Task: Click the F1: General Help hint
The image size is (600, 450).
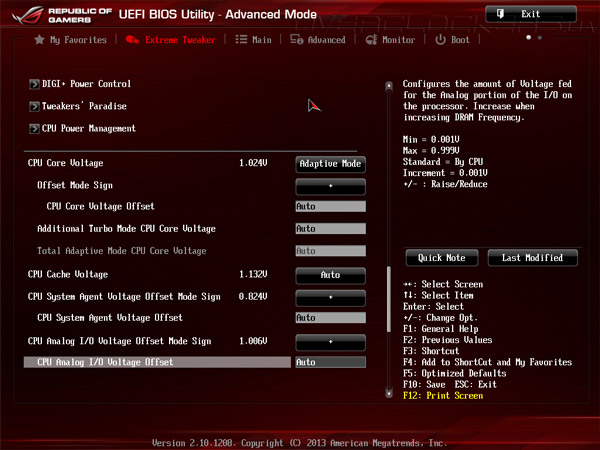Action: coord(440,329)
